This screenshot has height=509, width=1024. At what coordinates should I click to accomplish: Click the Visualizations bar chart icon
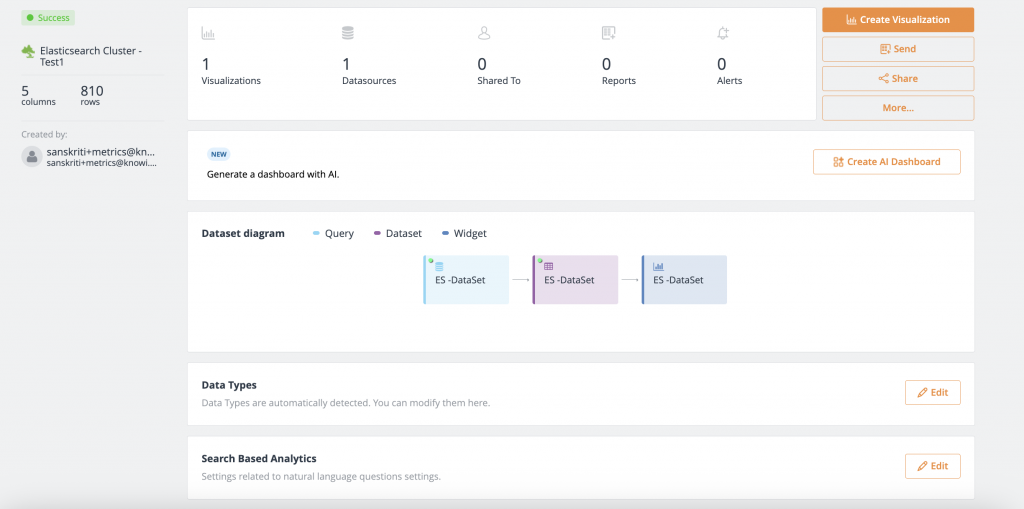click(x=208, y=33)
